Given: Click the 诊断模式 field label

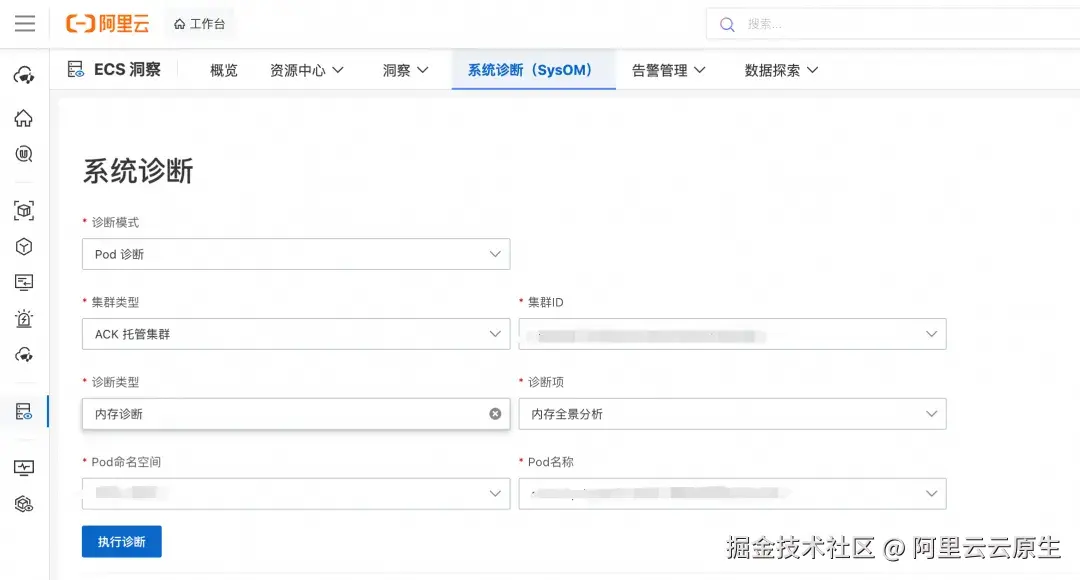Looking at the screenshot, I should (115, 222).
